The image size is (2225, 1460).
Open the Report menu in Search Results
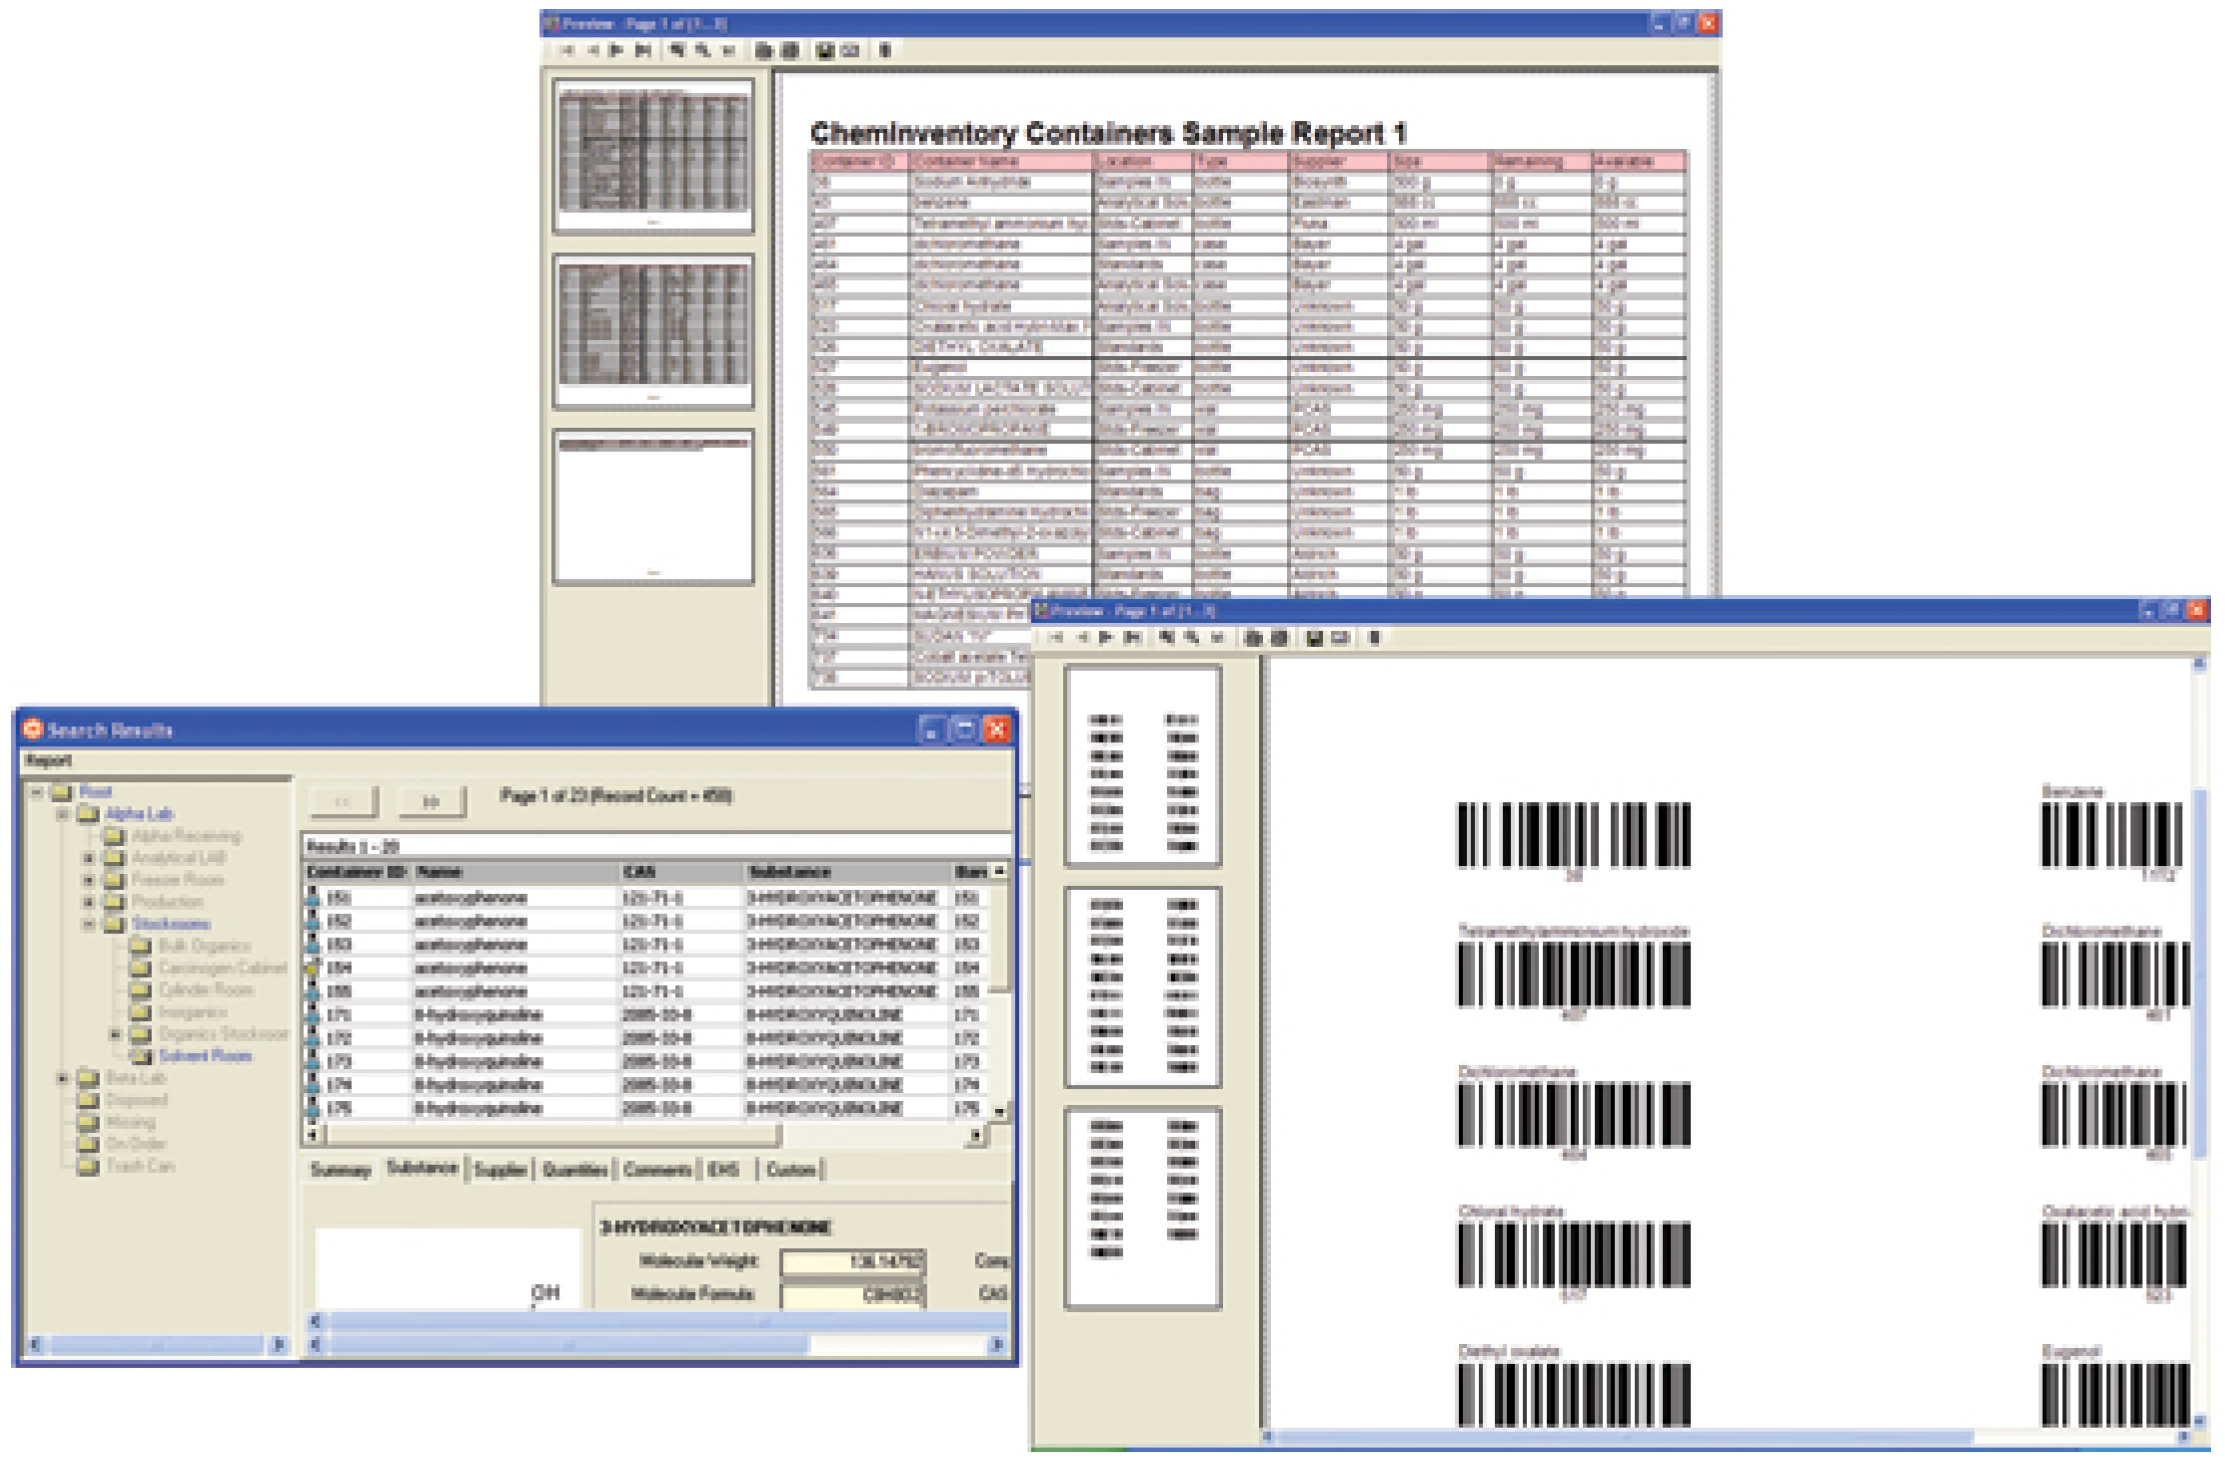pyautogui.click(x=48, y=761)
